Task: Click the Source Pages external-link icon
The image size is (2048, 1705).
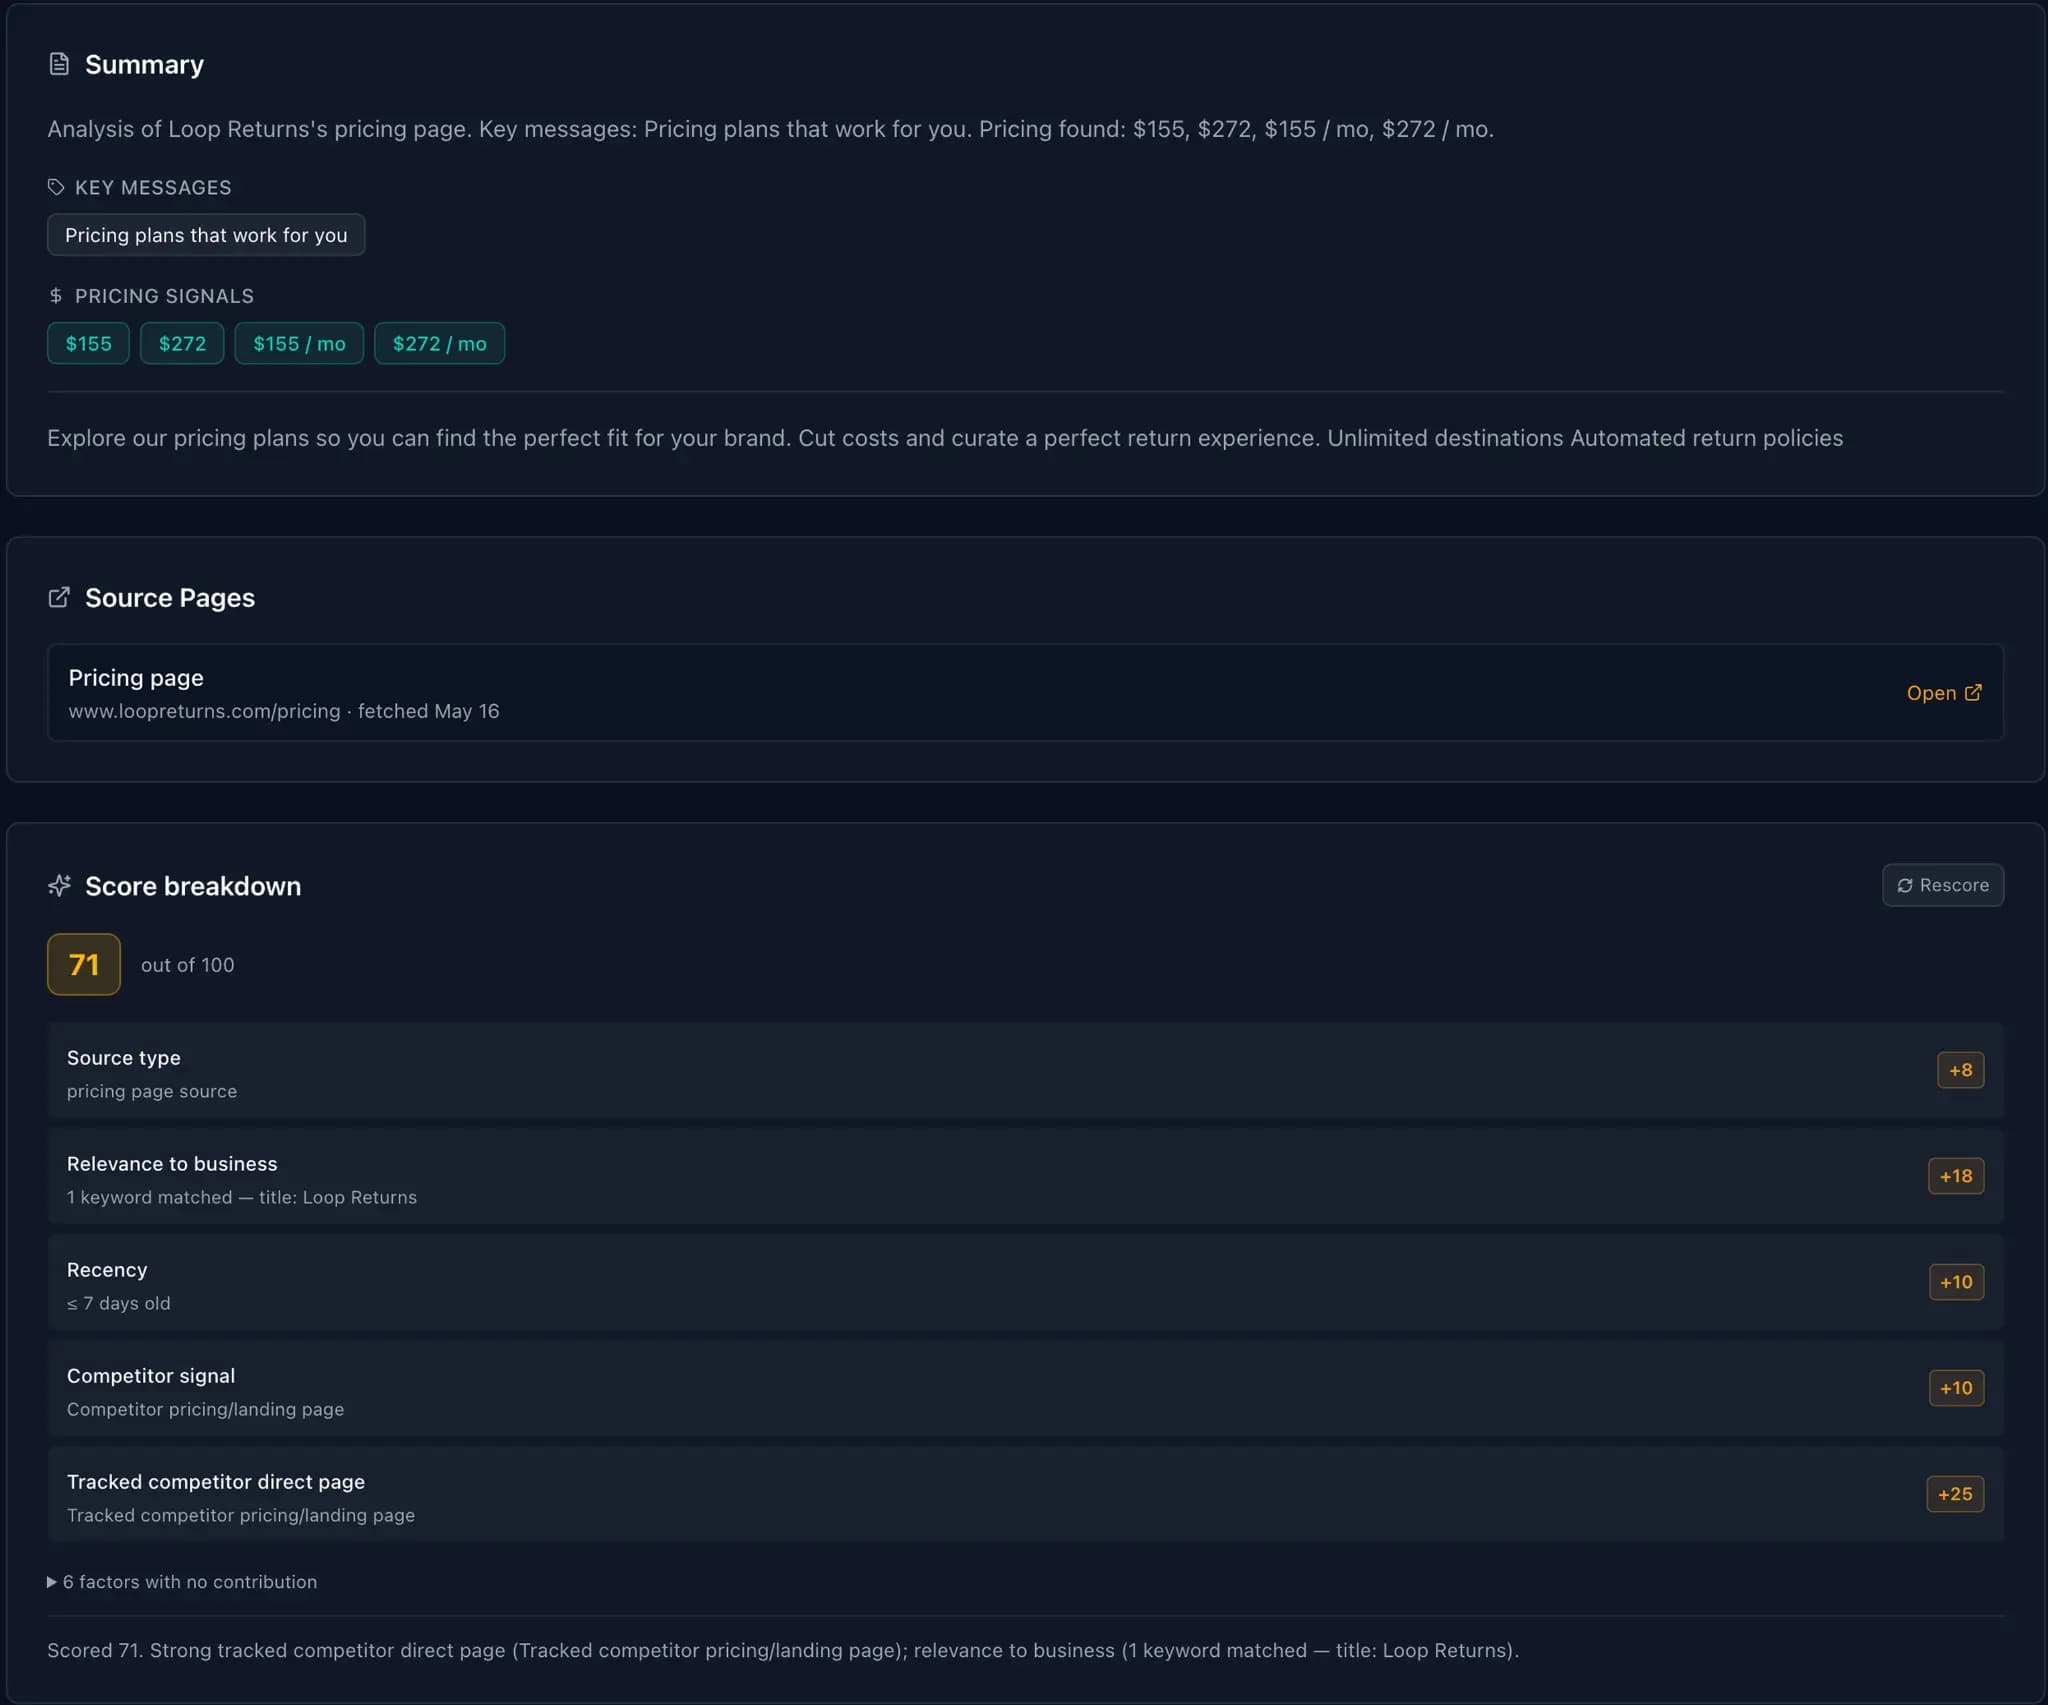Action: (59, 597)
